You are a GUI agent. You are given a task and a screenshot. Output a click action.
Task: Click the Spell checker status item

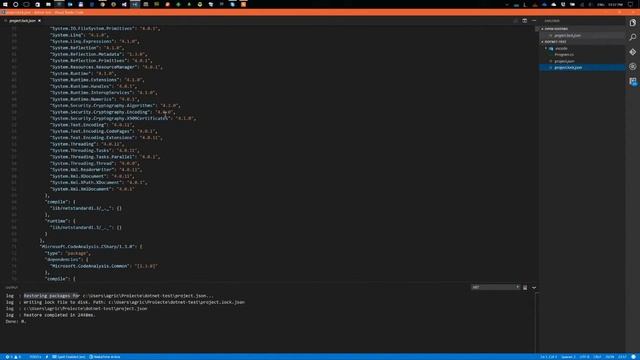click(68, 357)
